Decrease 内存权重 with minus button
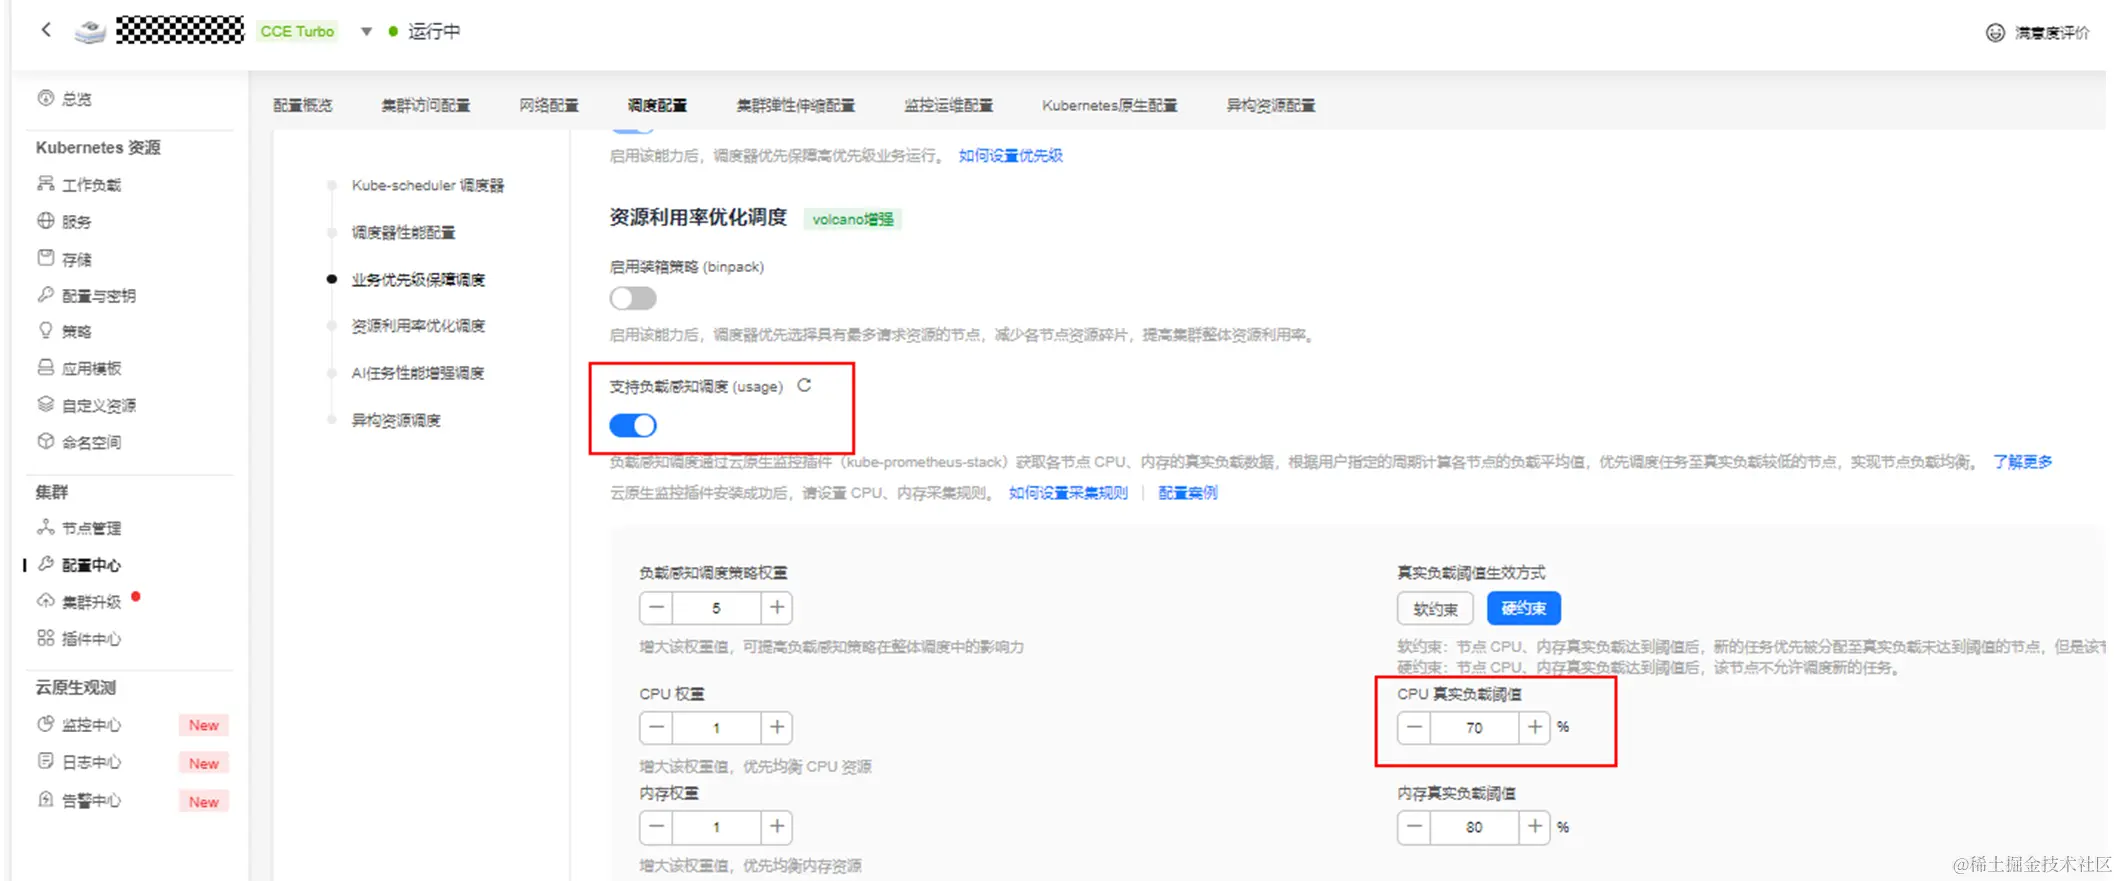 [x=657, y=826]
